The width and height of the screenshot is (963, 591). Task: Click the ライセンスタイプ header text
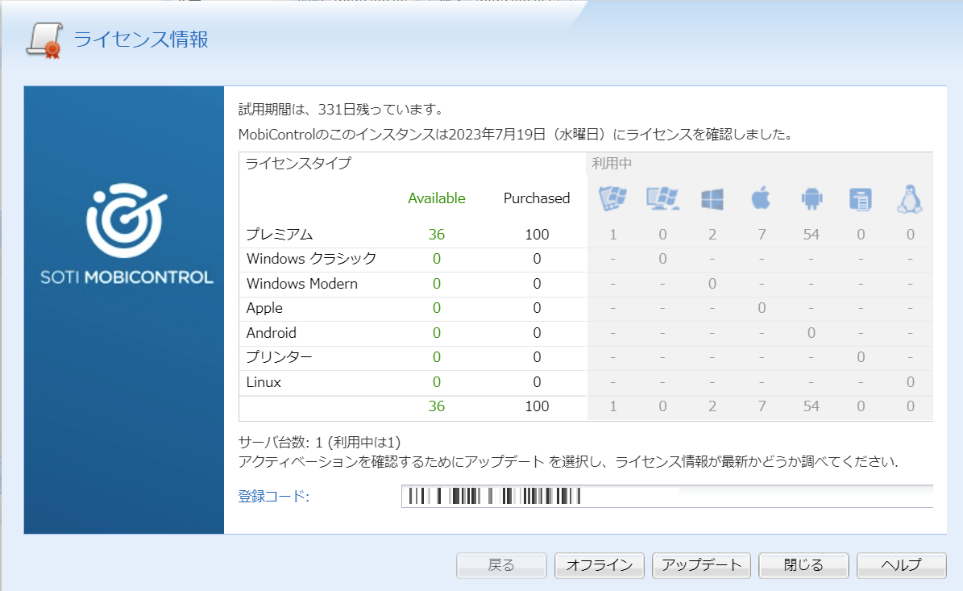click(x=298, y=163)
